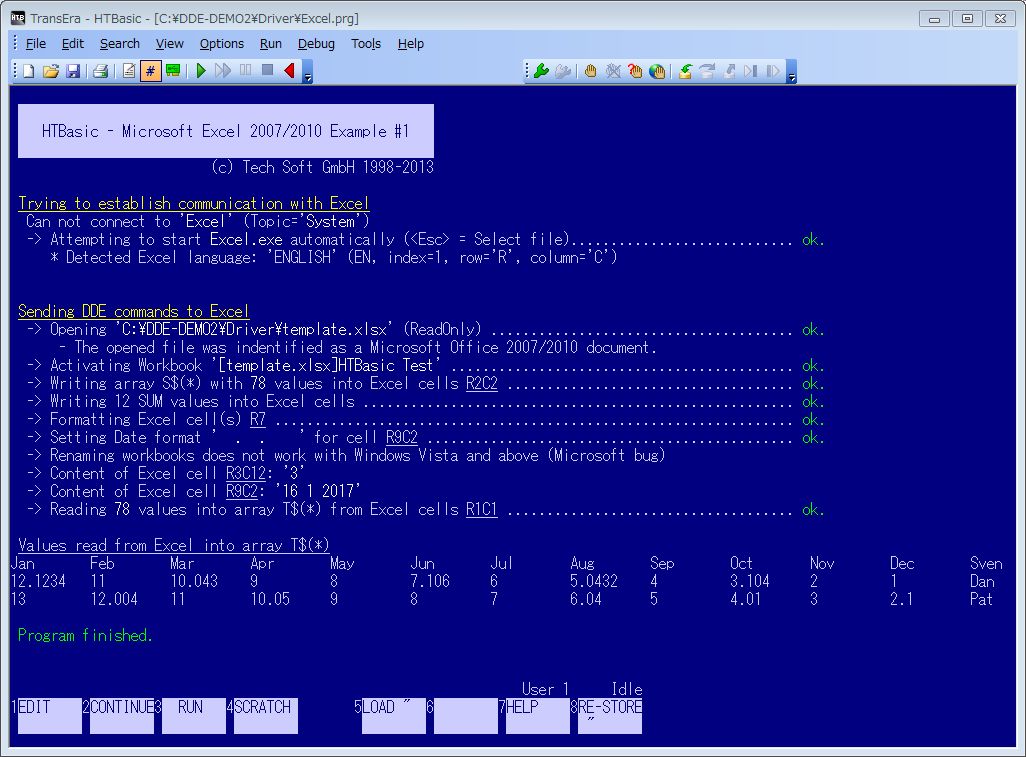
Task: Click the 'Idle' status indicator text
Action: (x=627, y=689)
